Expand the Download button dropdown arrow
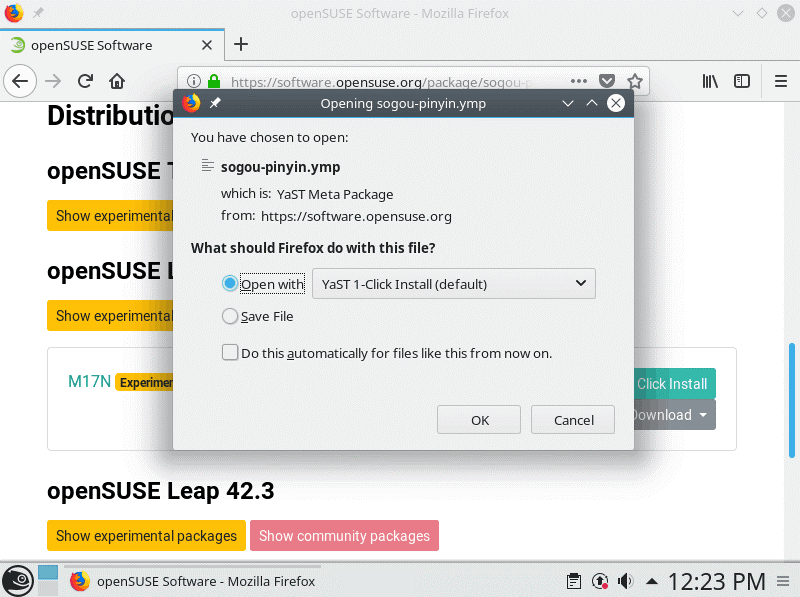This screenshot has height=597, width=800. 703,415
